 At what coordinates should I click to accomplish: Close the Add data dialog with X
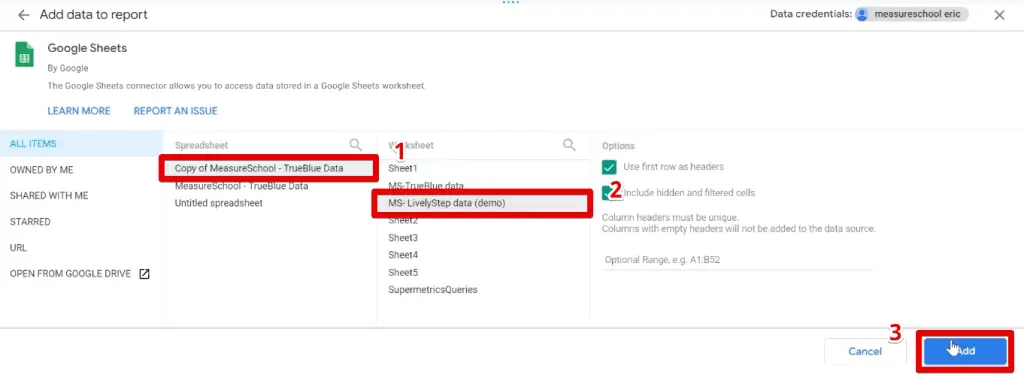click(999, 15)
